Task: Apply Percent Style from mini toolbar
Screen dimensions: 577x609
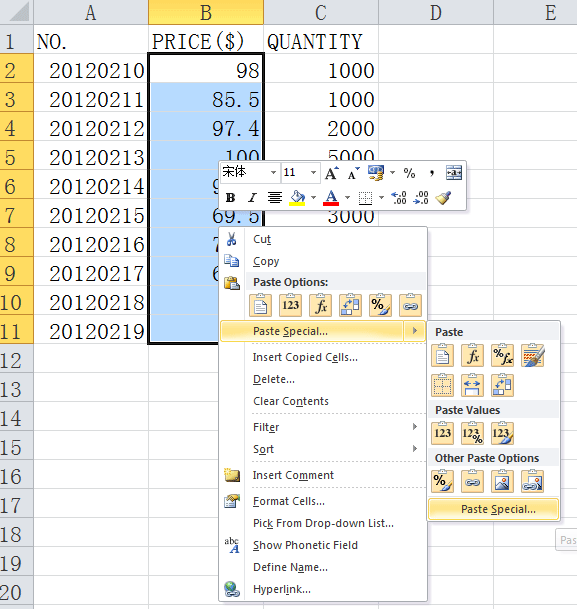Action: coord(409,173)
